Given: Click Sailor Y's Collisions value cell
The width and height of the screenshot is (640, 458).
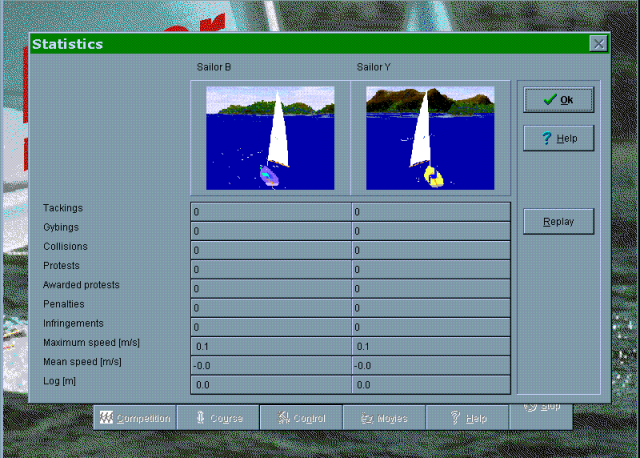Looking at the screenshot, I should click(x=431, y=250).
